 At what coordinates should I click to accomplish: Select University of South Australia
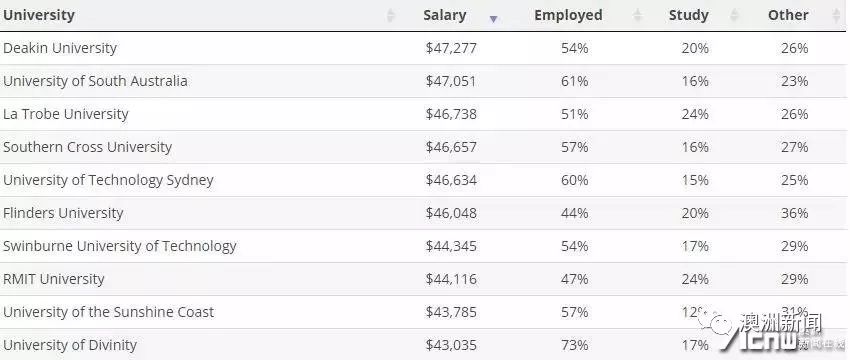[95, 81]
